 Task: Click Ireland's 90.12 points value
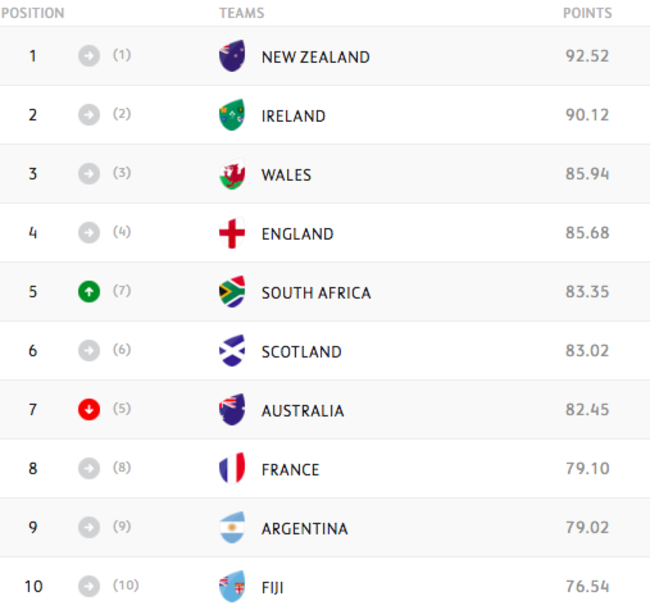[586, 115]
